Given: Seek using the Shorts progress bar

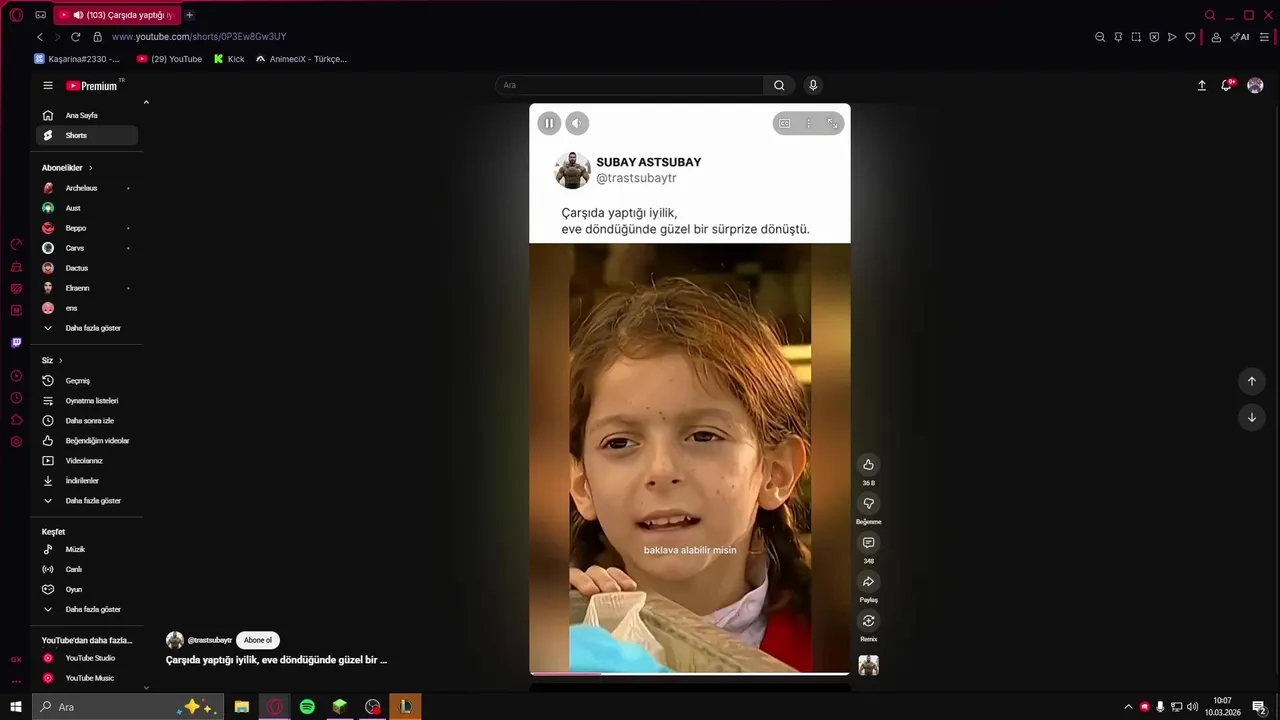Looking at the screenshot, I should pyautogui.click(x=690, y=673).
